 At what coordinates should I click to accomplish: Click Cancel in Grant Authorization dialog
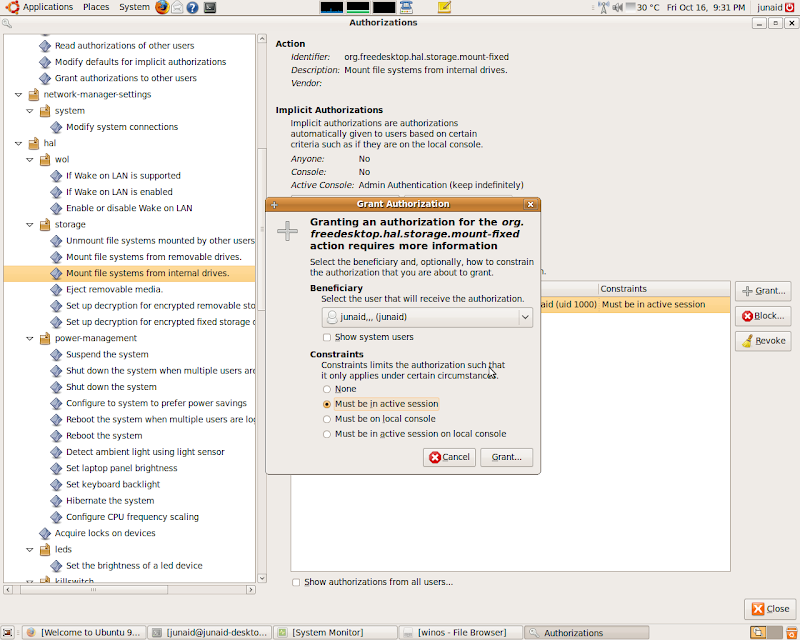coord(449,457)
